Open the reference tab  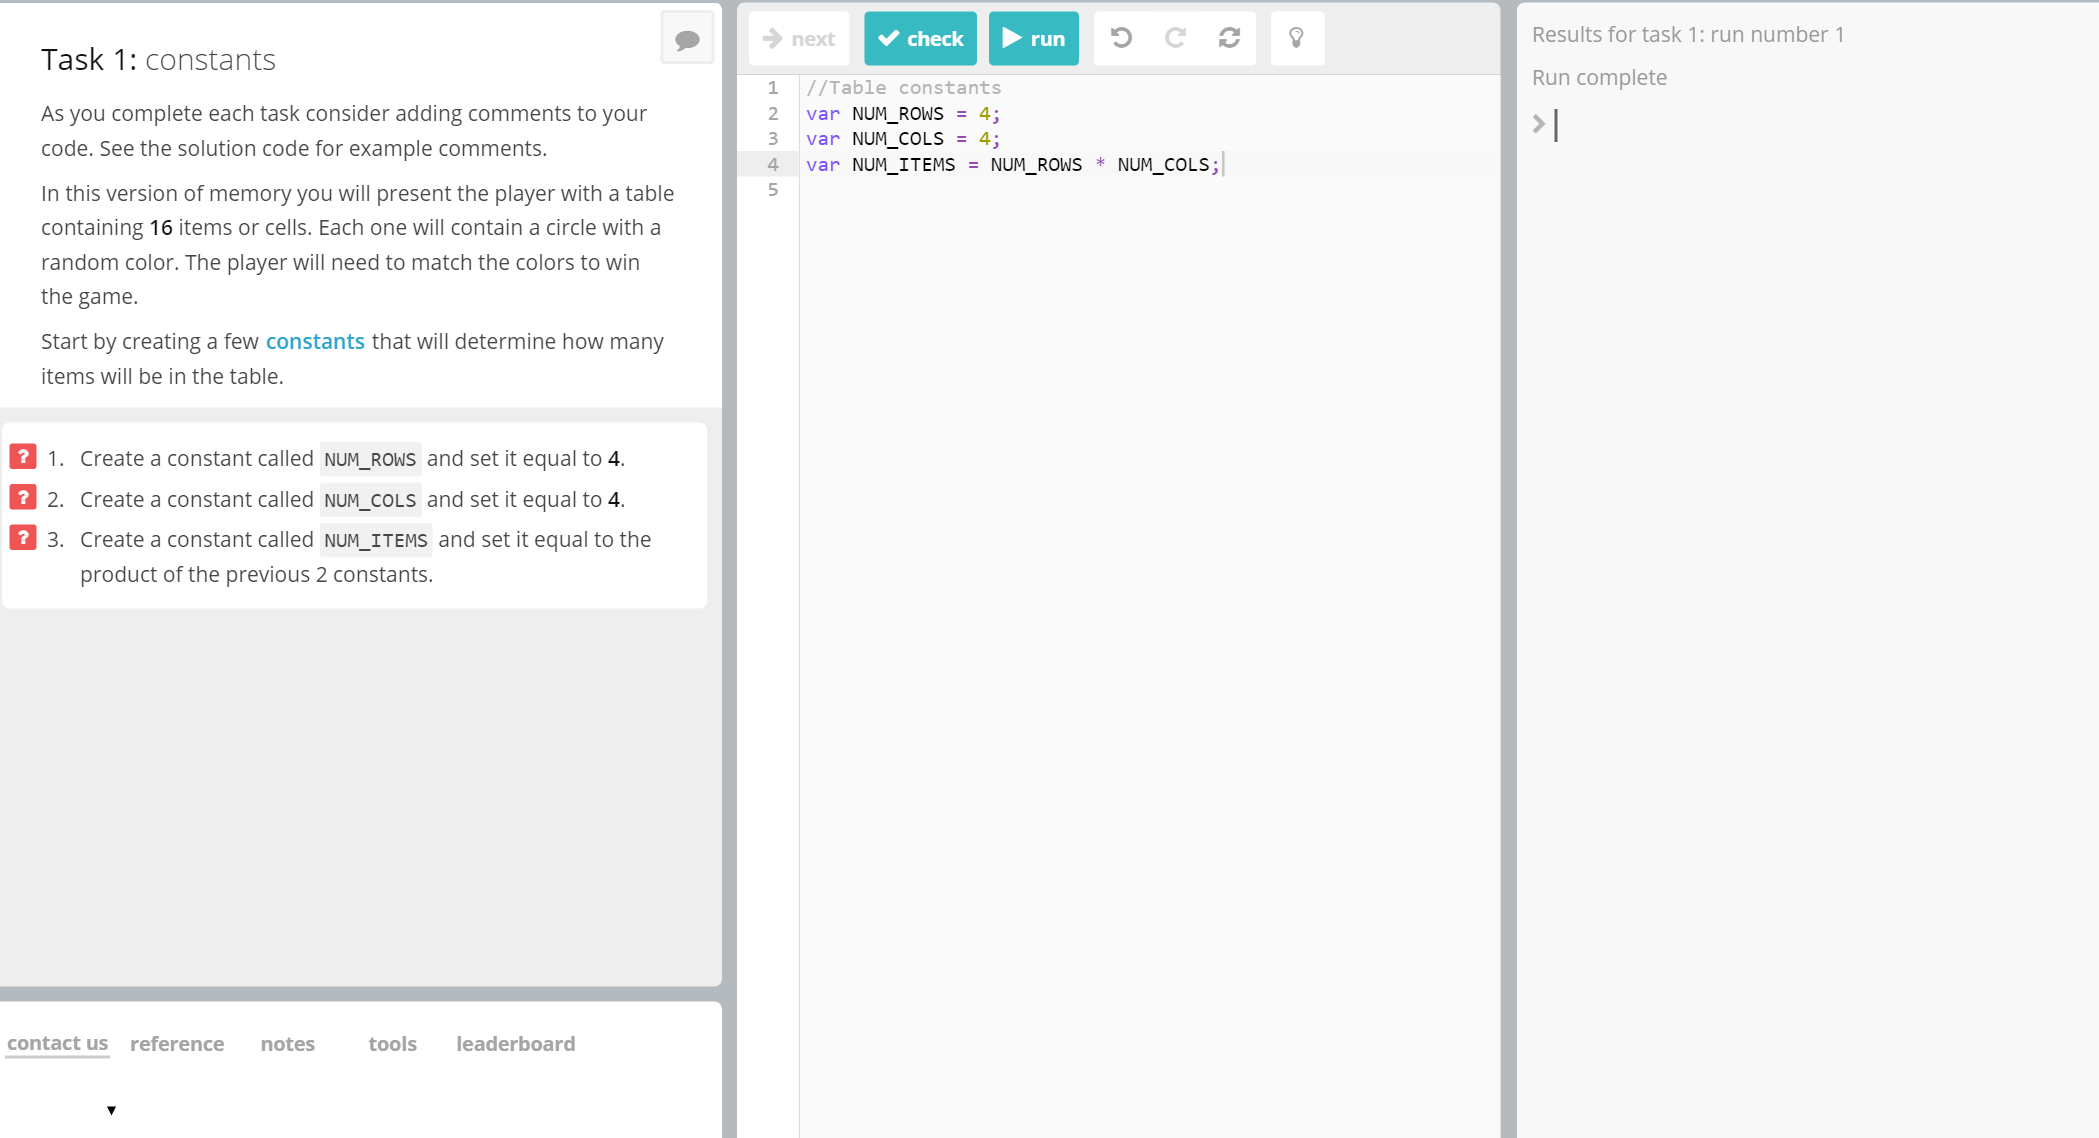(177, 1044)
